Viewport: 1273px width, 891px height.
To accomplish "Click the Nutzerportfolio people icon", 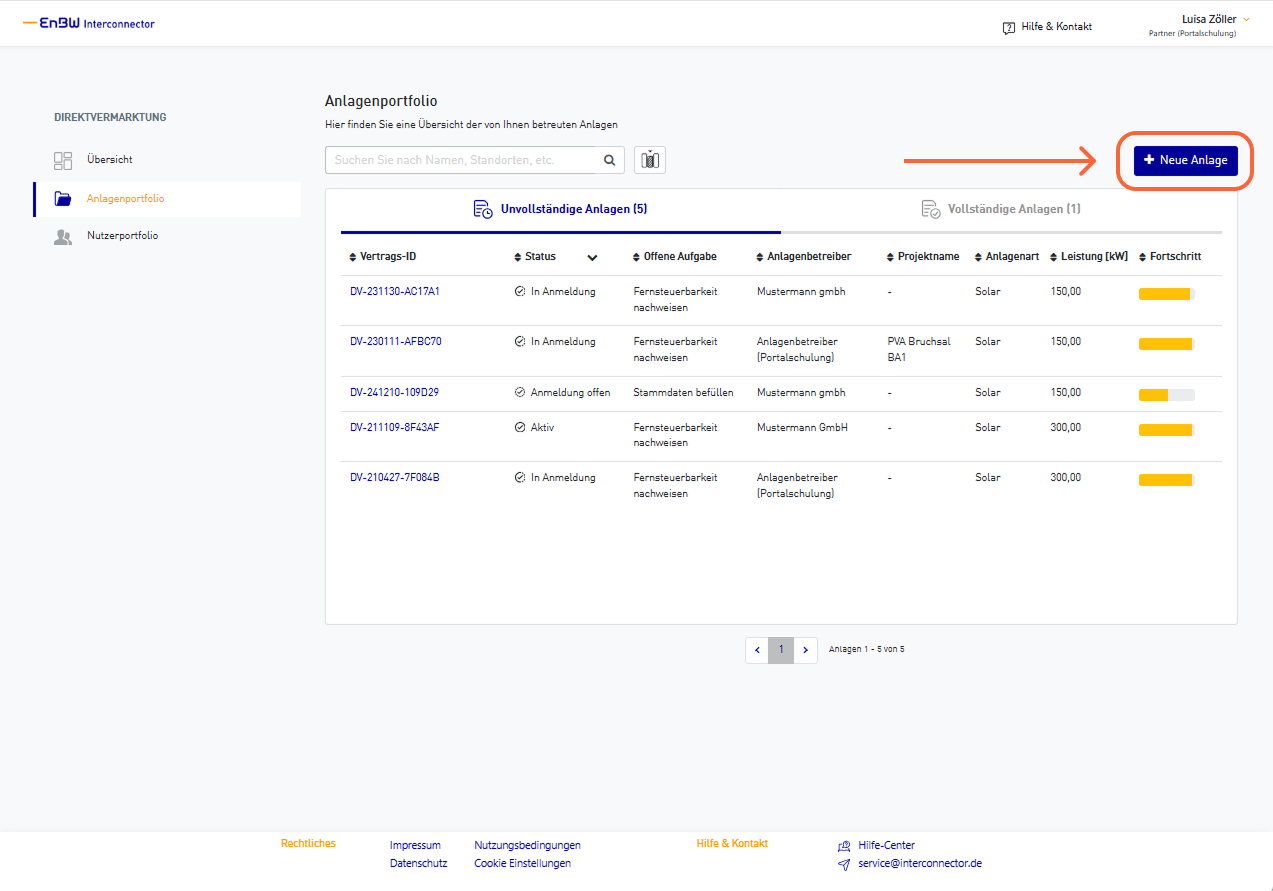I will tap(63, 237).
